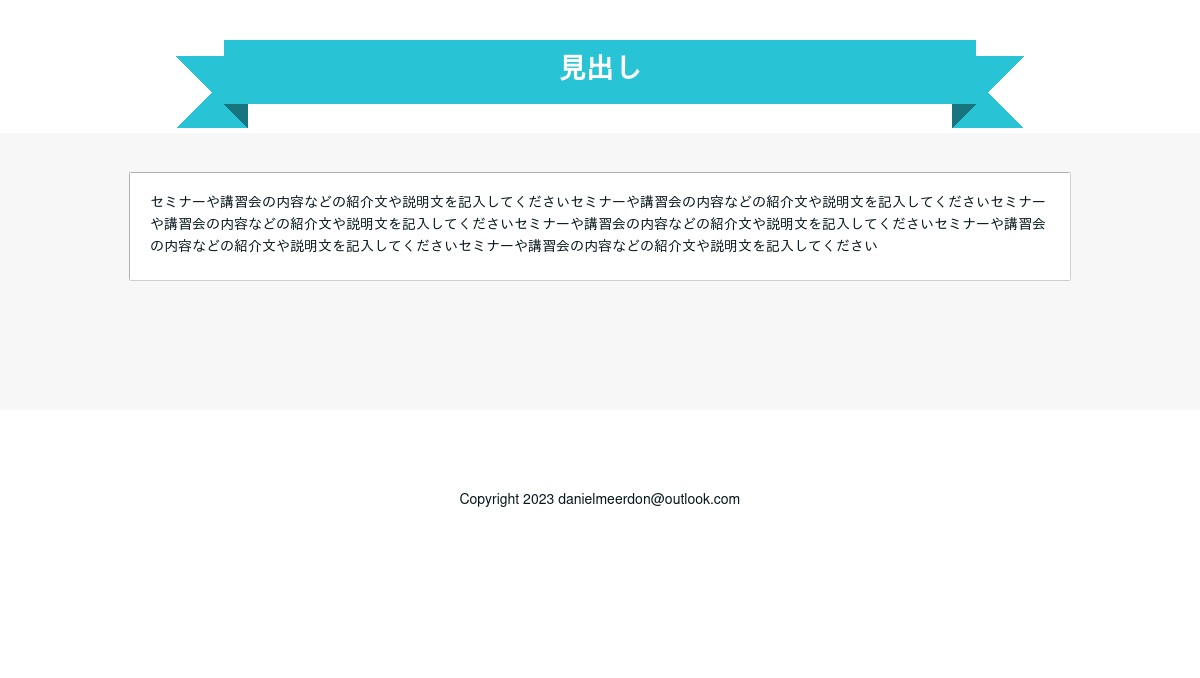Click the danielmeerdon@outlook.com email address
This screenshot has height=678, width=1200.
pyautogui.click(x=649, y=499)
